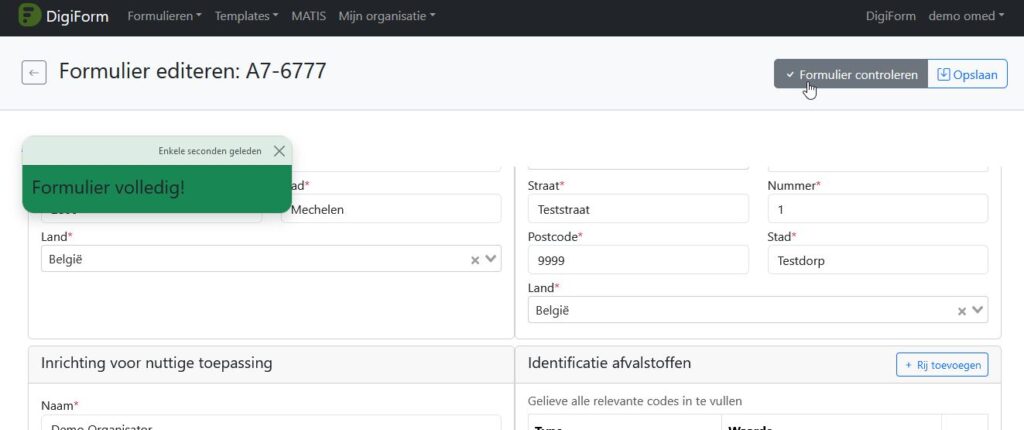Click the DigiForm link in navbar right
Viewport: 1024px width, 430px height.
click(890, 16)
